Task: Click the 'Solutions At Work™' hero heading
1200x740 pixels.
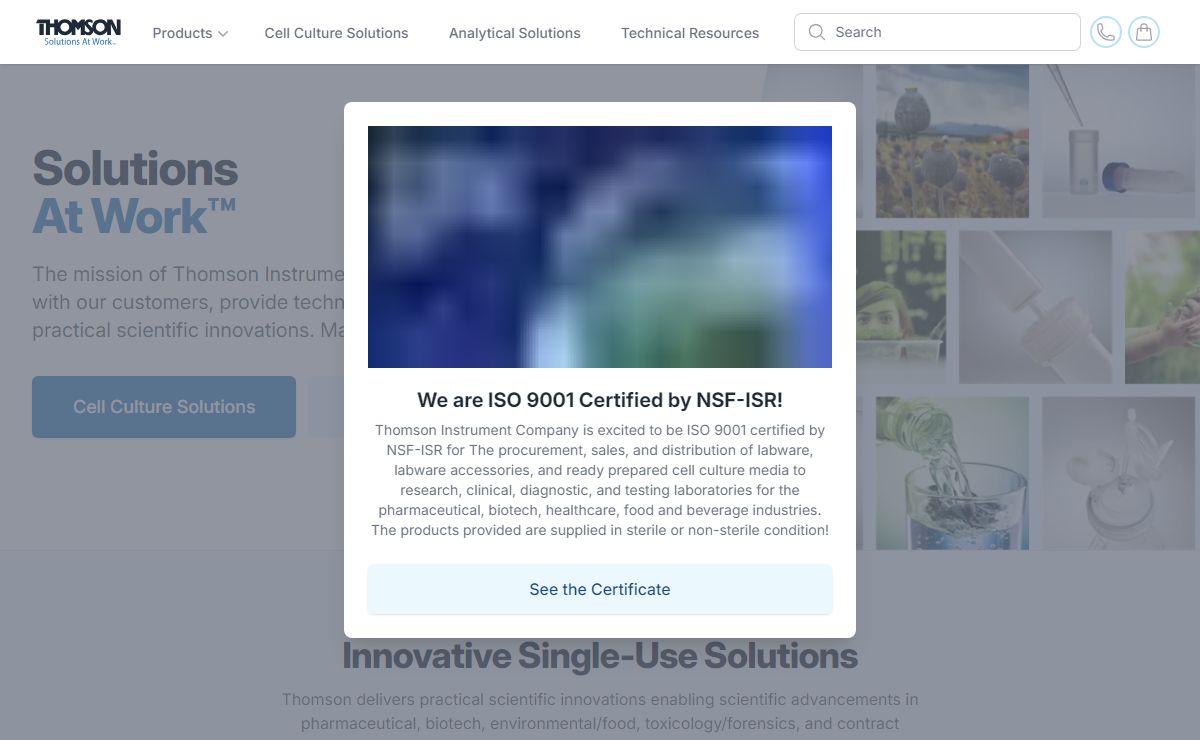Action: point(135,192)
